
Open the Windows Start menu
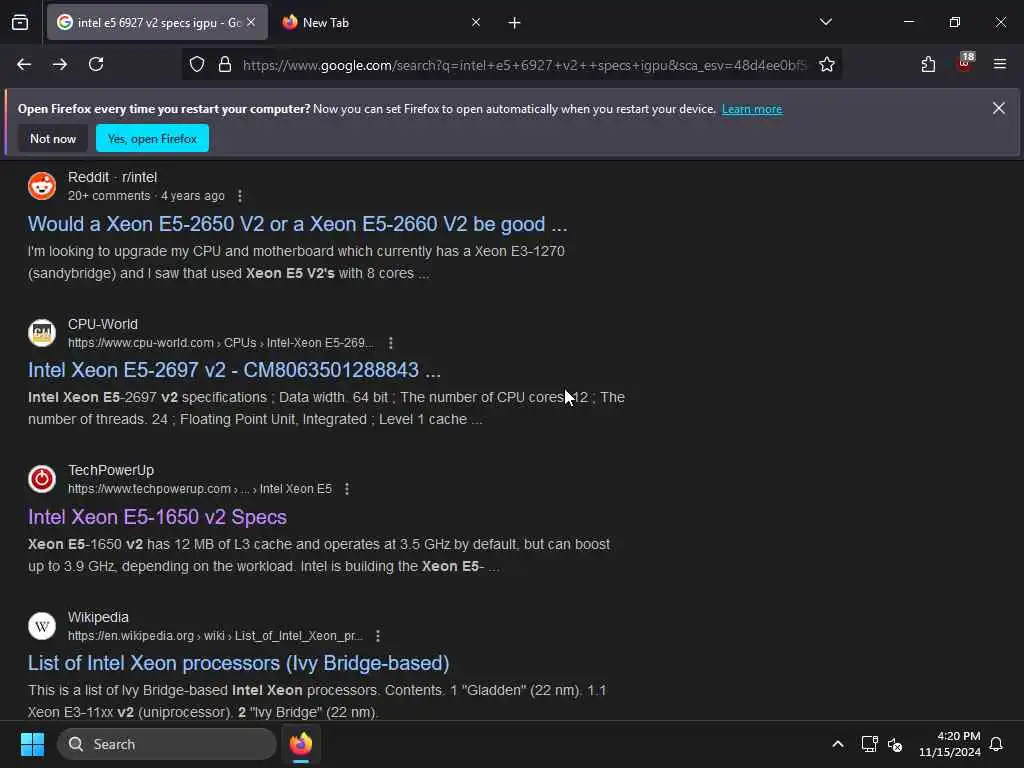pyautogui.click(x=32, y=744)
